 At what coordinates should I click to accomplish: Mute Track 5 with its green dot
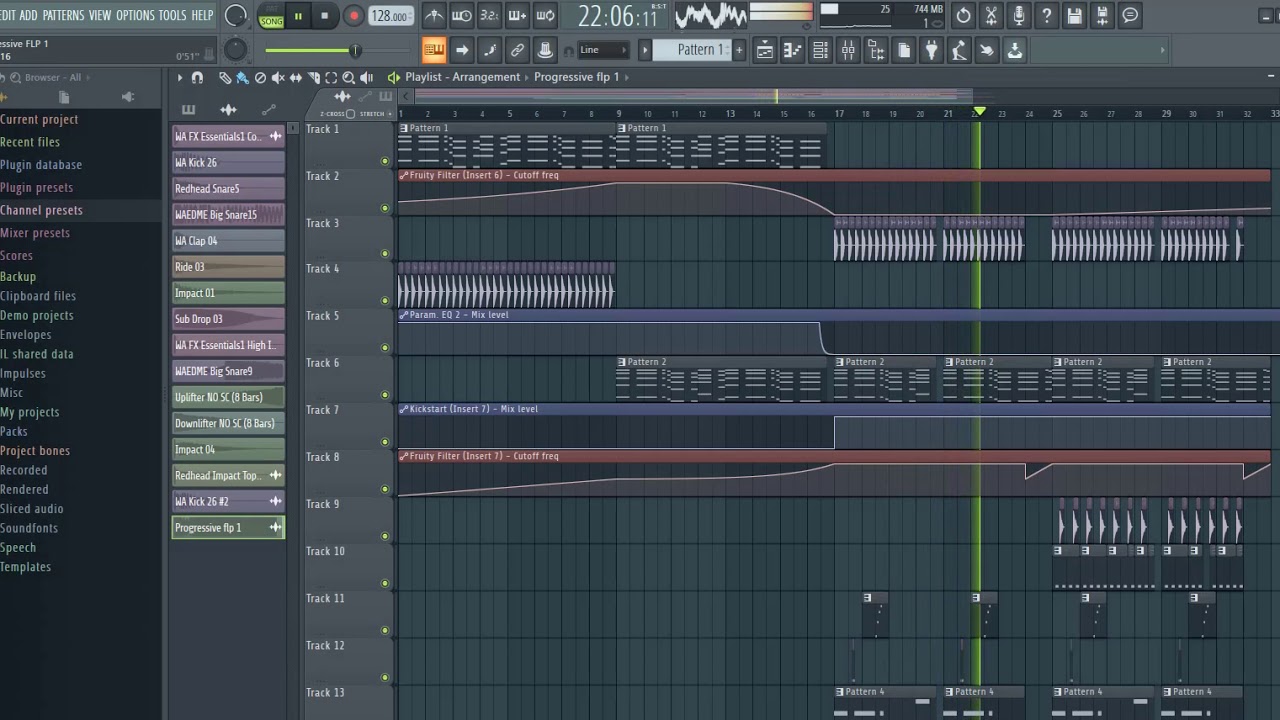click(x=385, y=348)
